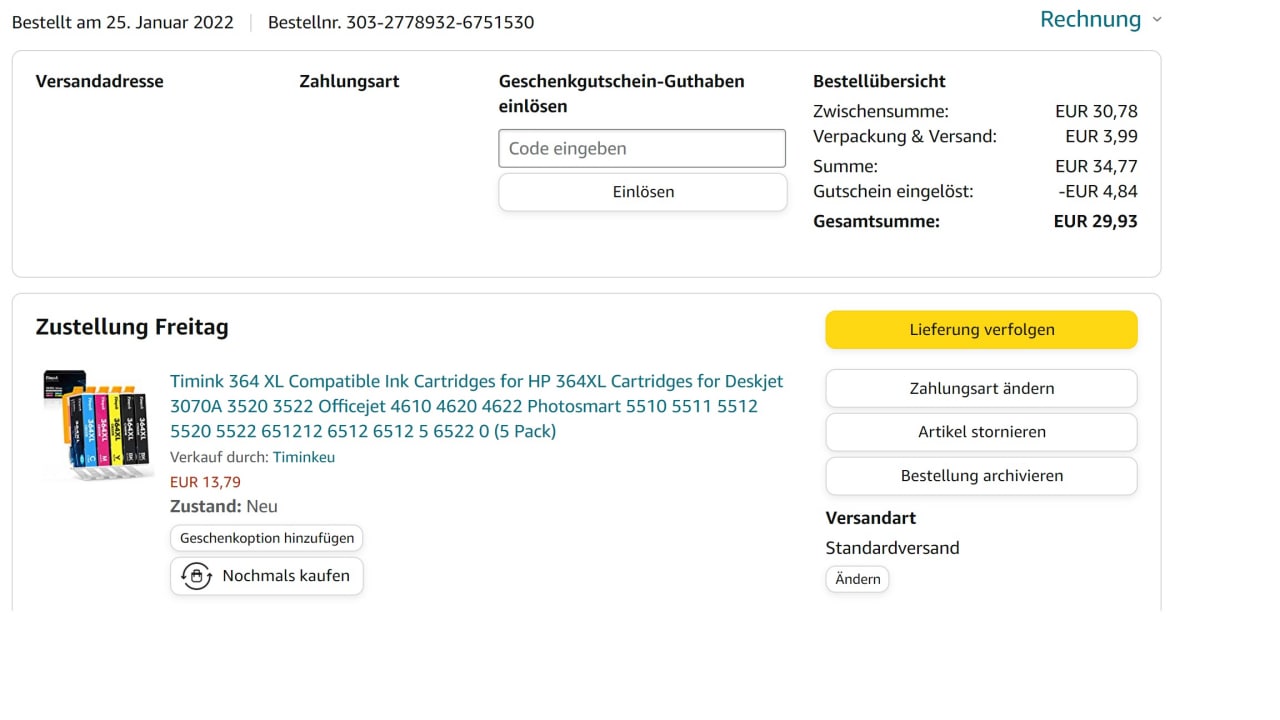Select the Gesamtsumme EUR 29,93 total
This screenshot has width=1280, height=720.
[1095, 222]
